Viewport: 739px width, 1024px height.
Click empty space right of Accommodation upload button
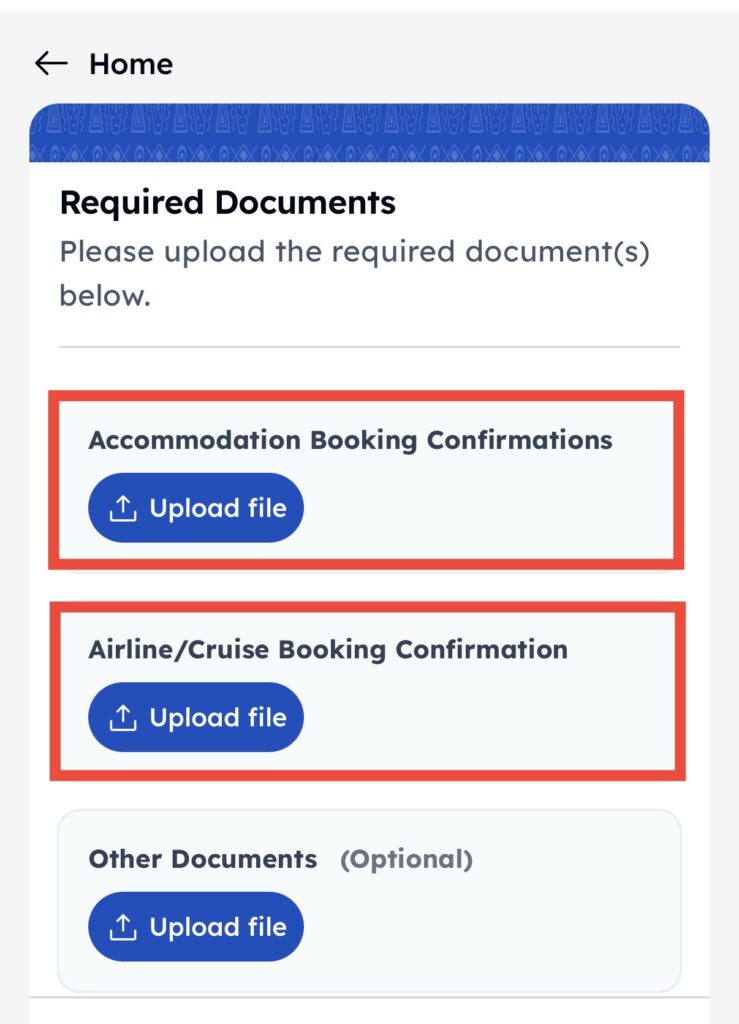pos(490,509)
